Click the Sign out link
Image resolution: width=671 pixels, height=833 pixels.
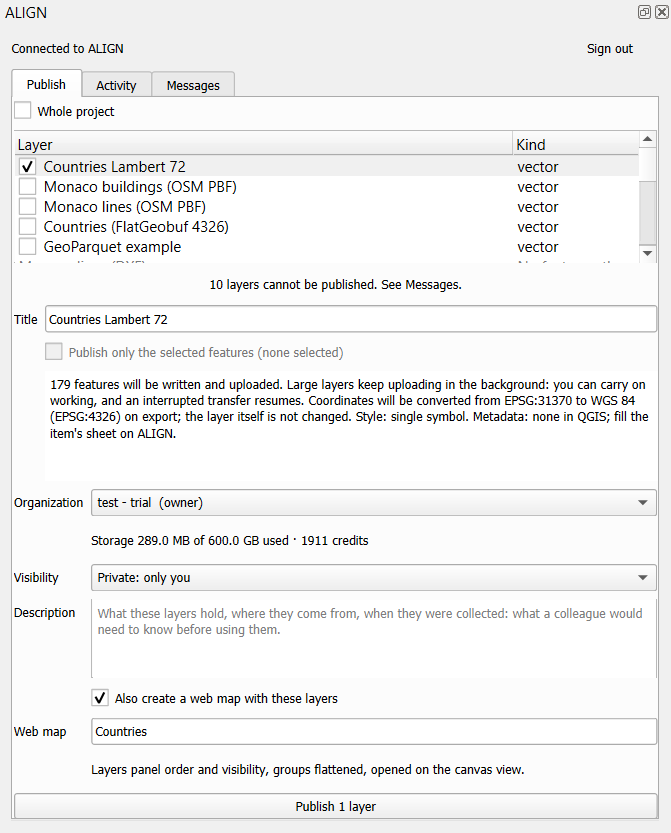pyautogui.click(x=609, y=49)
